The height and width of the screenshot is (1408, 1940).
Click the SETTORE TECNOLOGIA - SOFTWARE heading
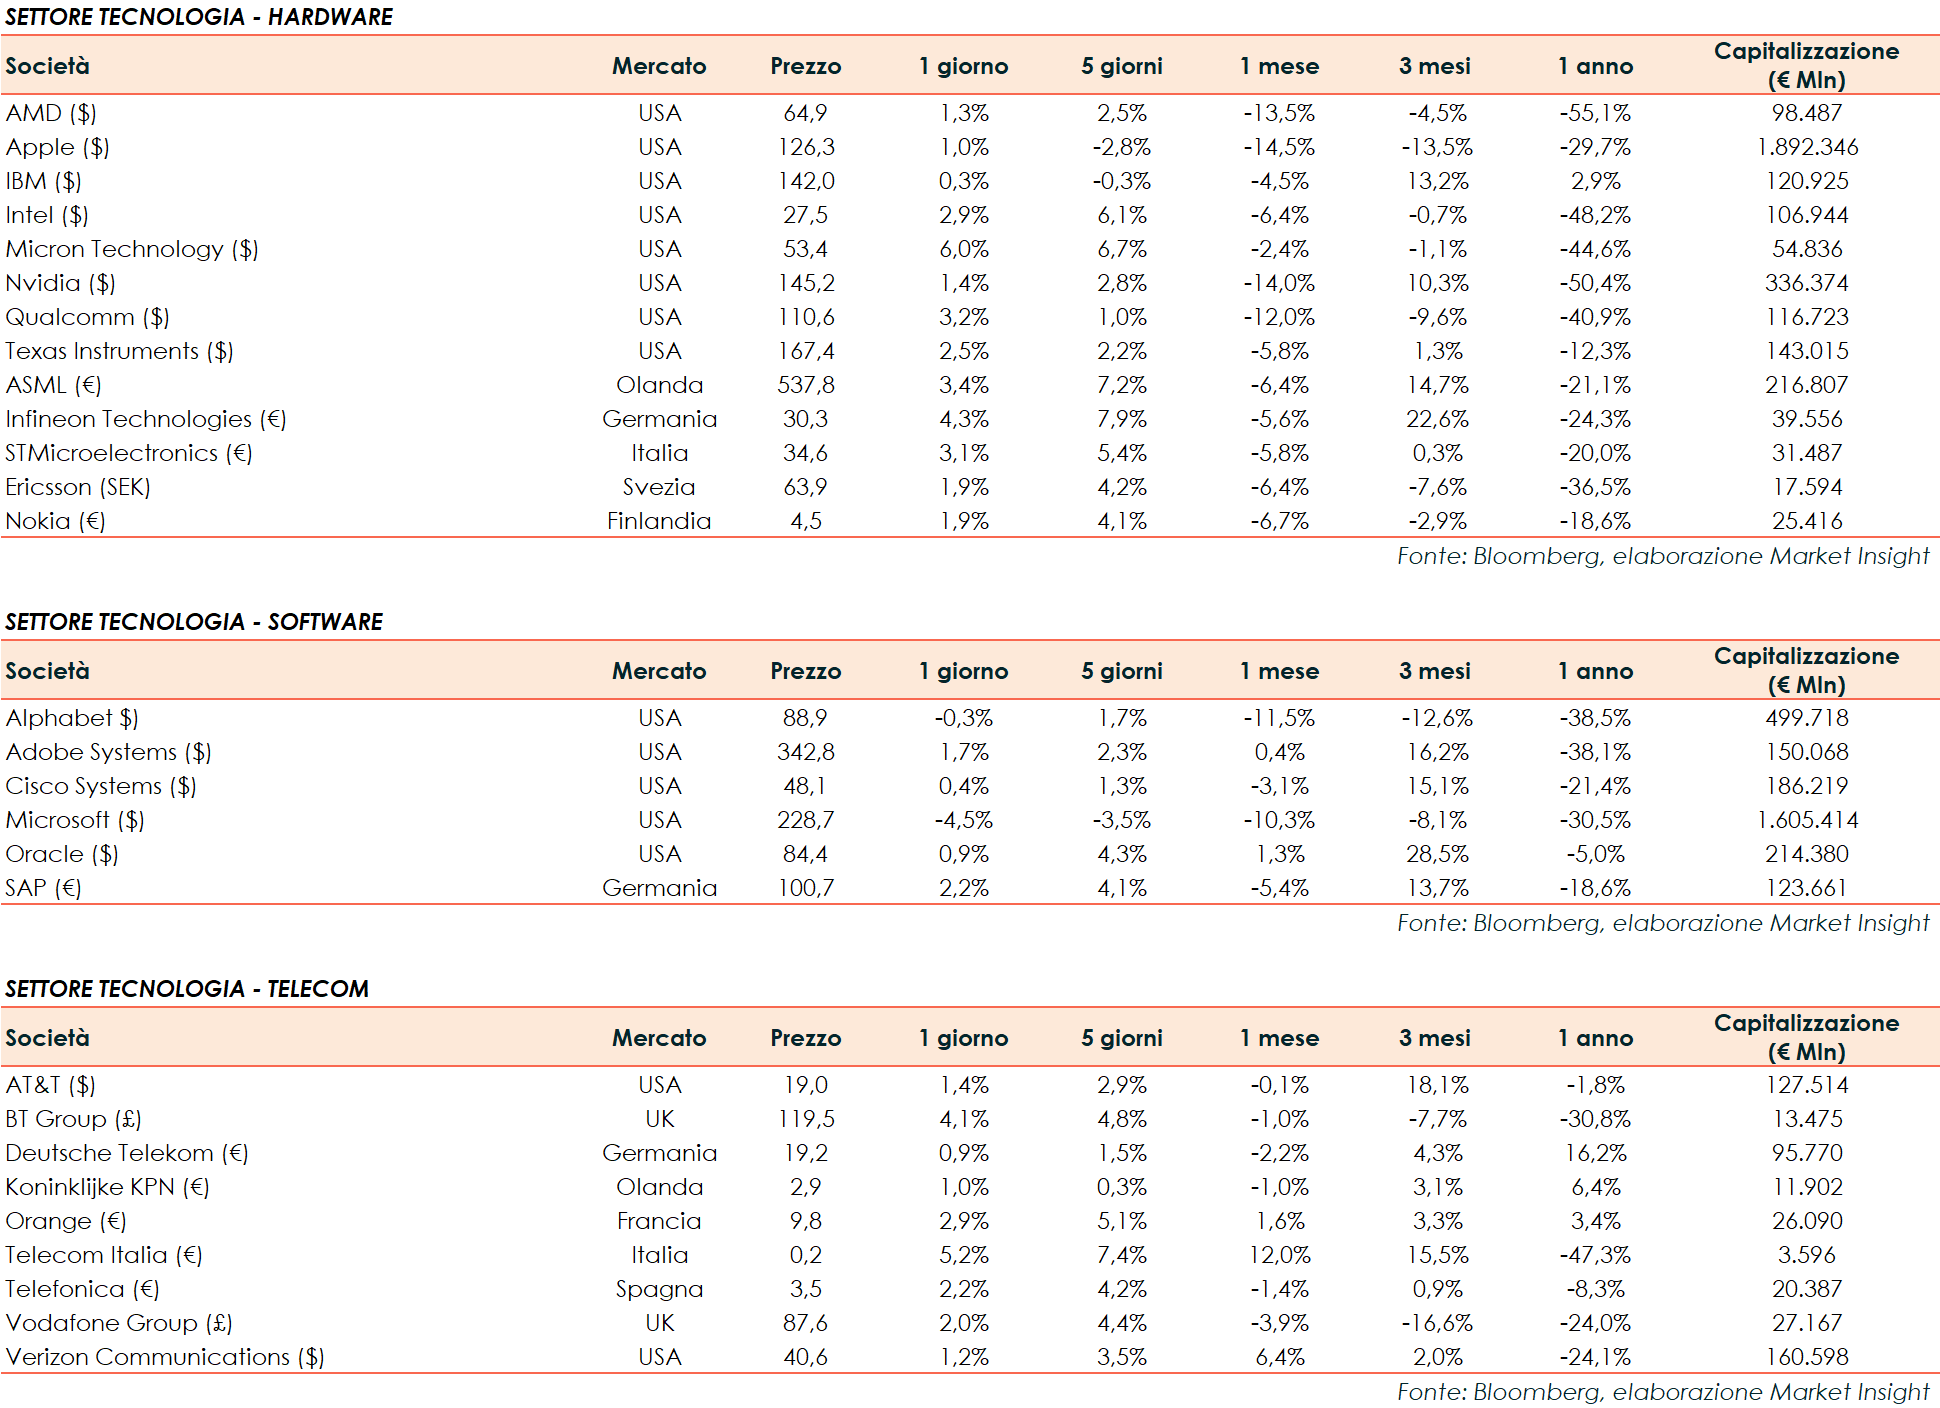pyautogui.click(x=194, y=622)
